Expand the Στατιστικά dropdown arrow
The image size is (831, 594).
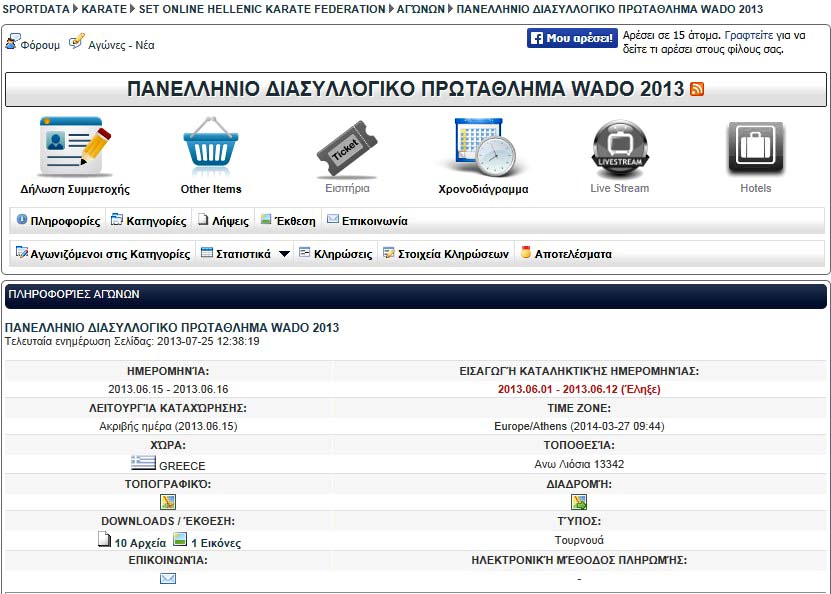pos(284,254)
